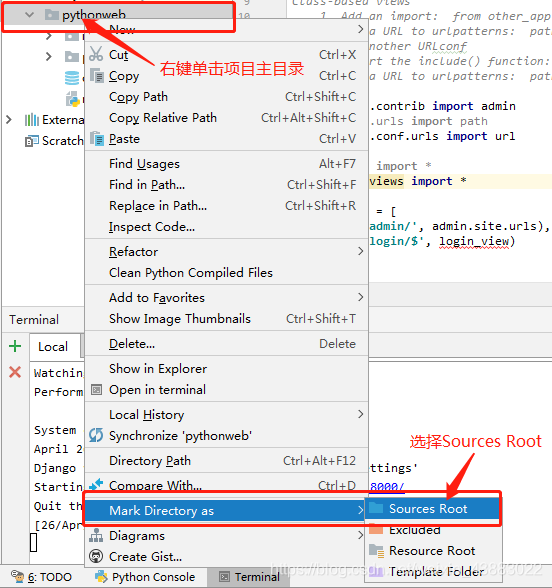The width and height of the screenshot is (552, 588).
Task: Click the External Libraries bars icon
Action: 32,120
